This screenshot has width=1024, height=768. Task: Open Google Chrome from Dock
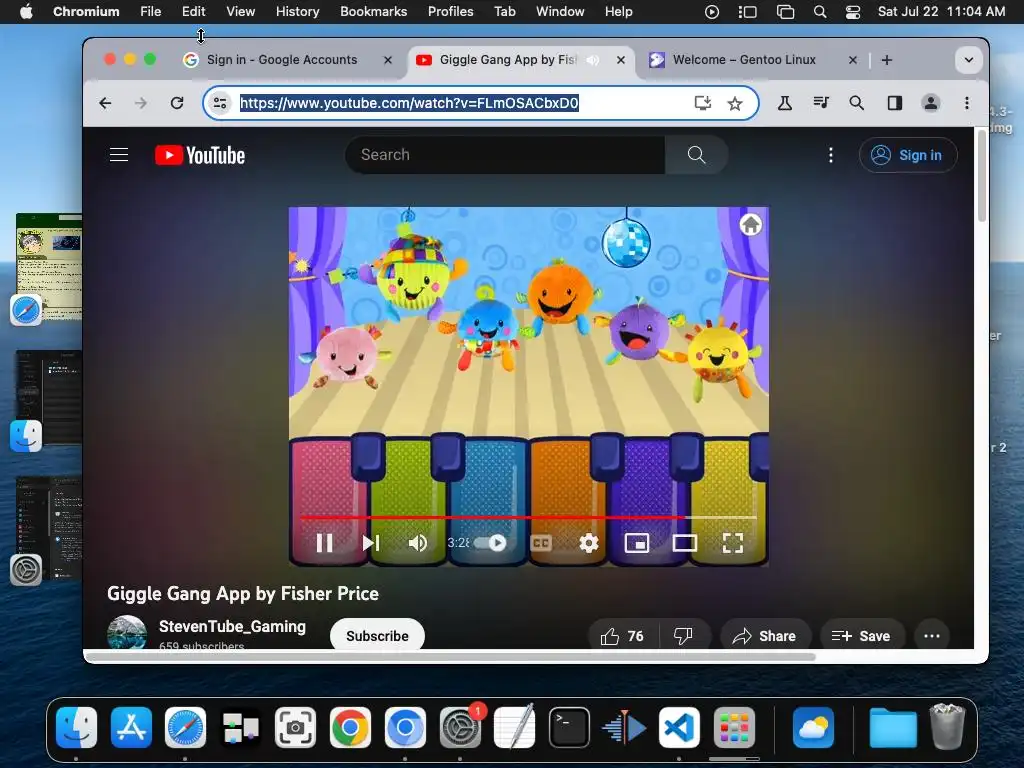tap(350, 728)
